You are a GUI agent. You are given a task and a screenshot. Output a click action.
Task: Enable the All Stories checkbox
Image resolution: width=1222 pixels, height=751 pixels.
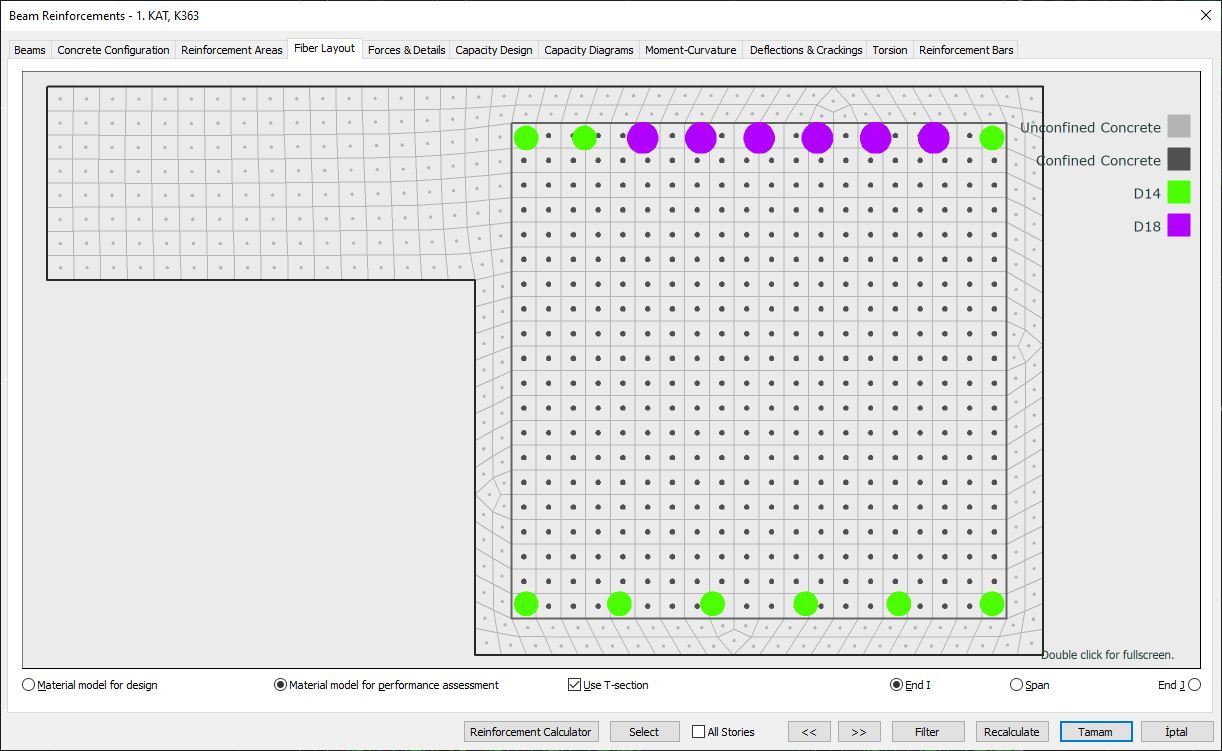pos(696,731)
